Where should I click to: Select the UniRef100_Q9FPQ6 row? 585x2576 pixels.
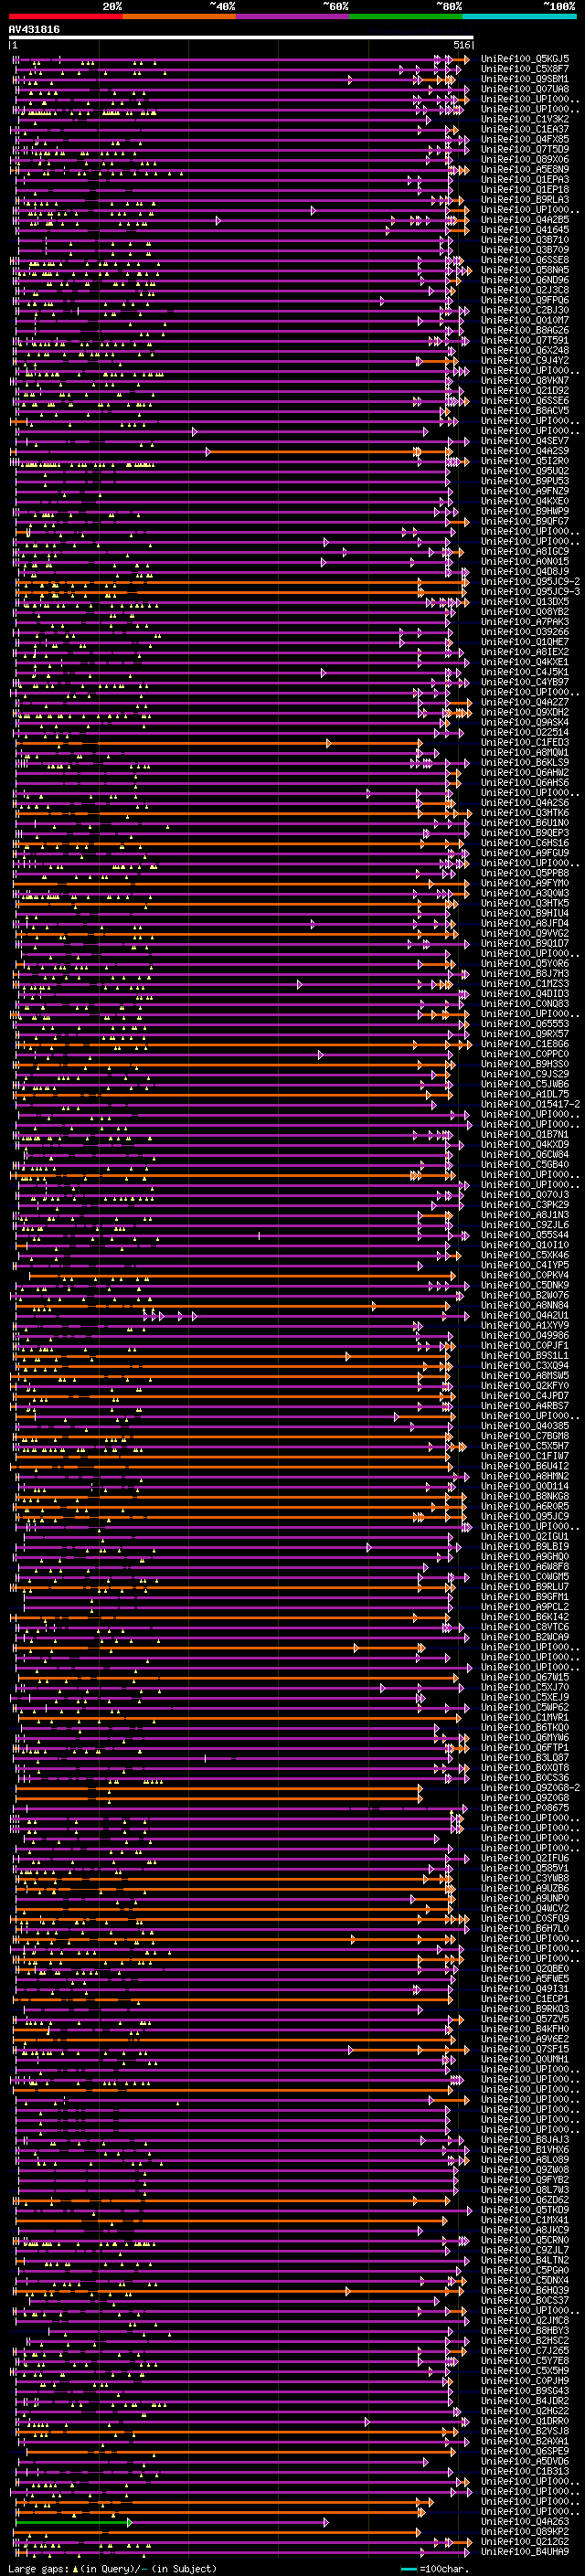click(x=525, y=300)
